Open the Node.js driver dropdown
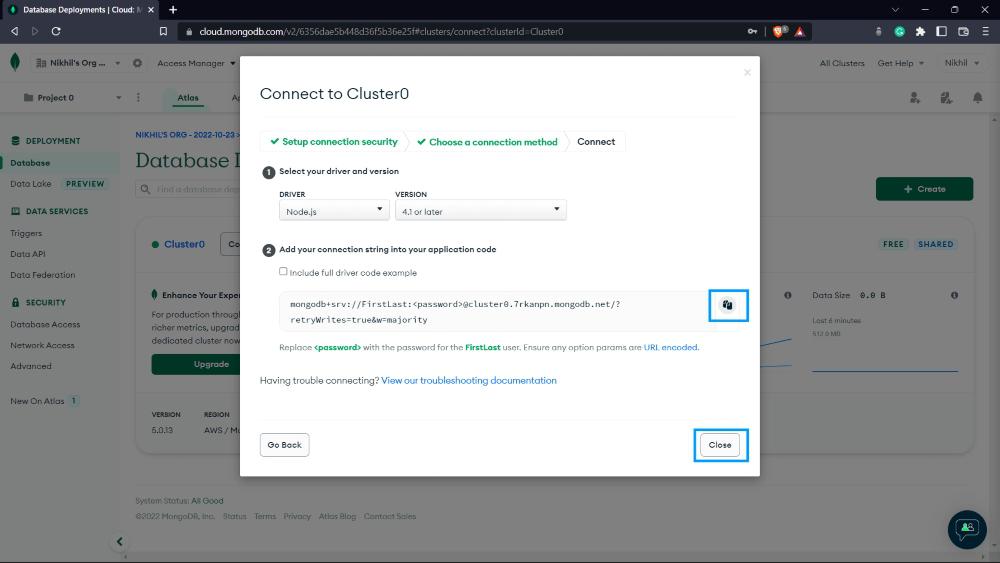The image size is (1000, 563). 334,211
